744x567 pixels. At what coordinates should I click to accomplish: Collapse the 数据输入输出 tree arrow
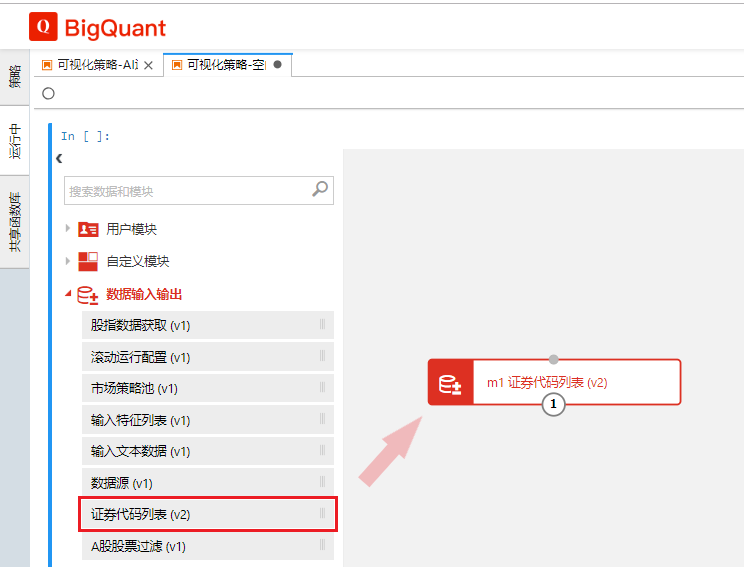pos(68,294)
